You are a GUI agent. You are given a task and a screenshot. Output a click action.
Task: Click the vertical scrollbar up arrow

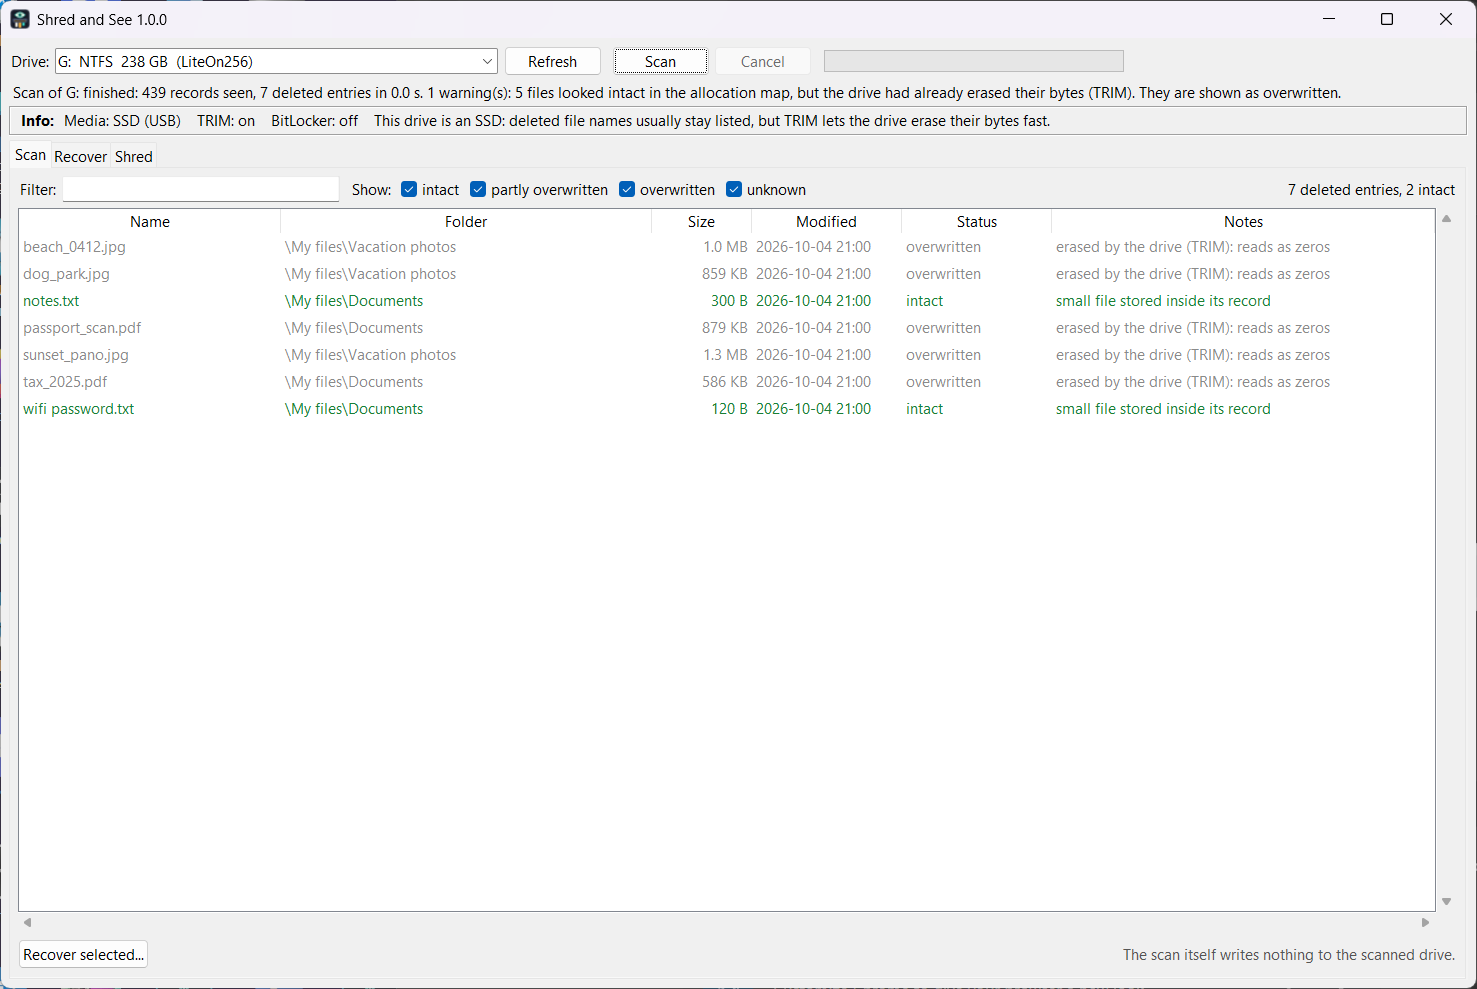pyautogui.click(x=1446, y=218)
